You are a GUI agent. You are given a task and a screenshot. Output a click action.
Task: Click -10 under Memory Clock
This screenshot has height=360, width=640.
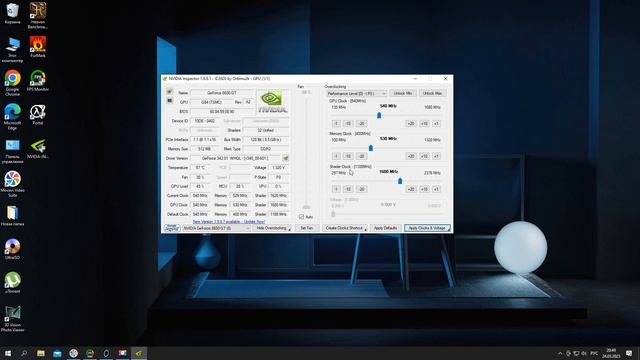coord(348,156)
